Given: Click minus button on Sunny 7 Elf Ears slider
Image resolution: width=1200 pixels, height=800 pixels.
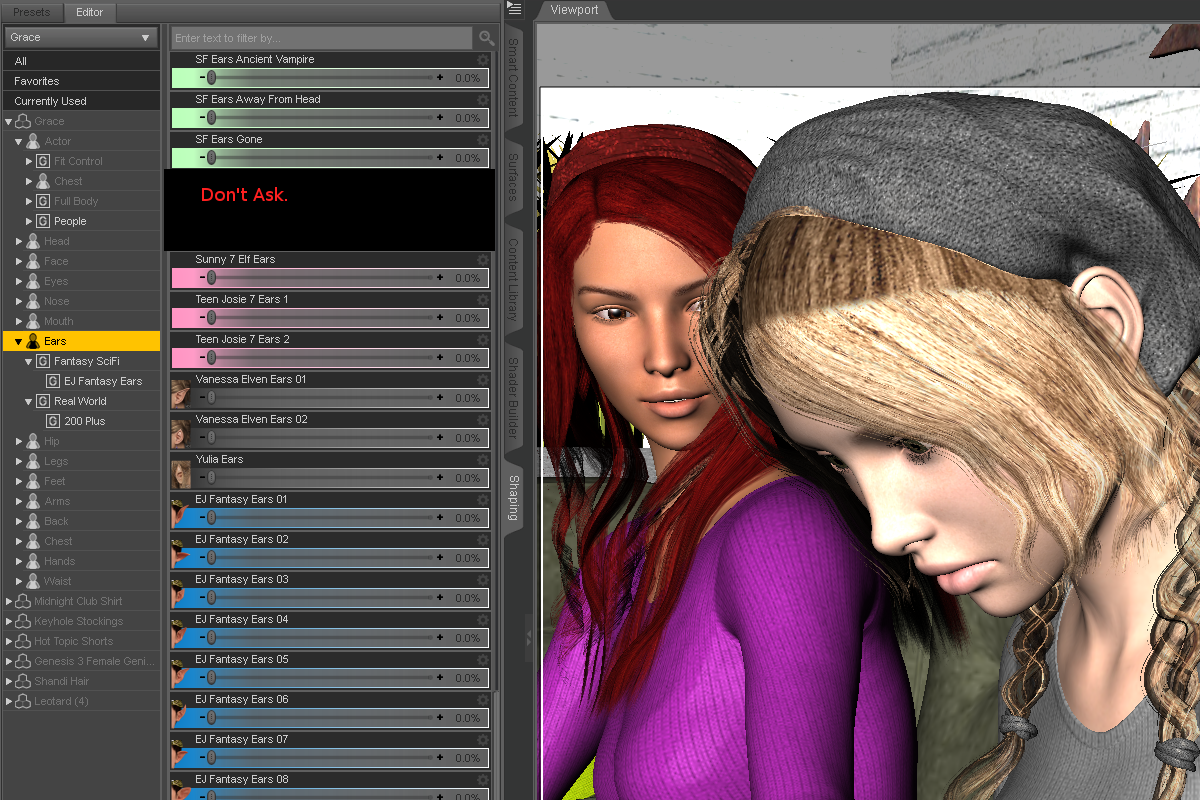Looking at the screenshot, I should [x=202, y=277].
